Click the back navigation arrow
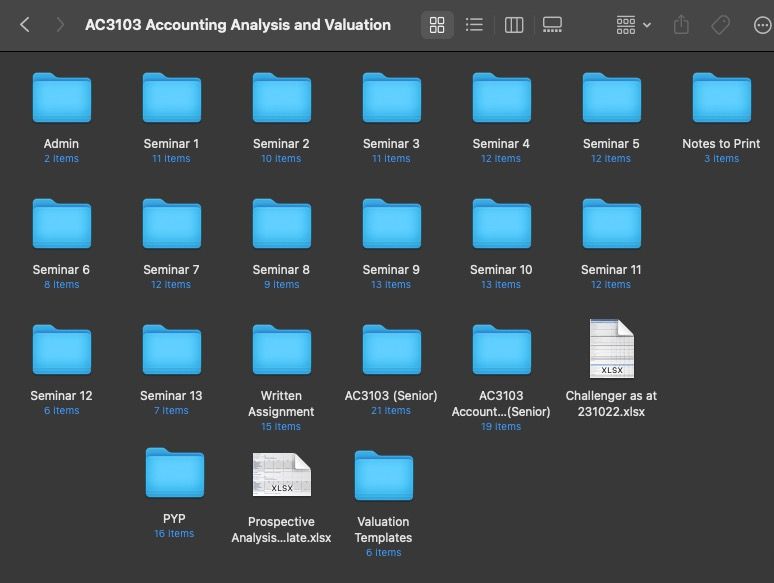Viewport: 774px width, 583px height. click(25, 25)
